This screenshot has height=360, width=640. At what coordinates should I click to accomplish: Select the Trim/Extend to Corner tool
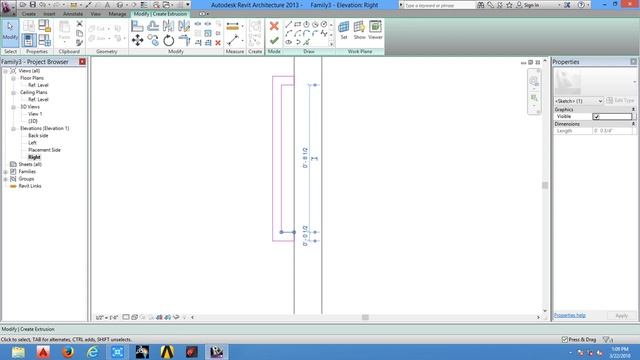click(x=184, y=40)
